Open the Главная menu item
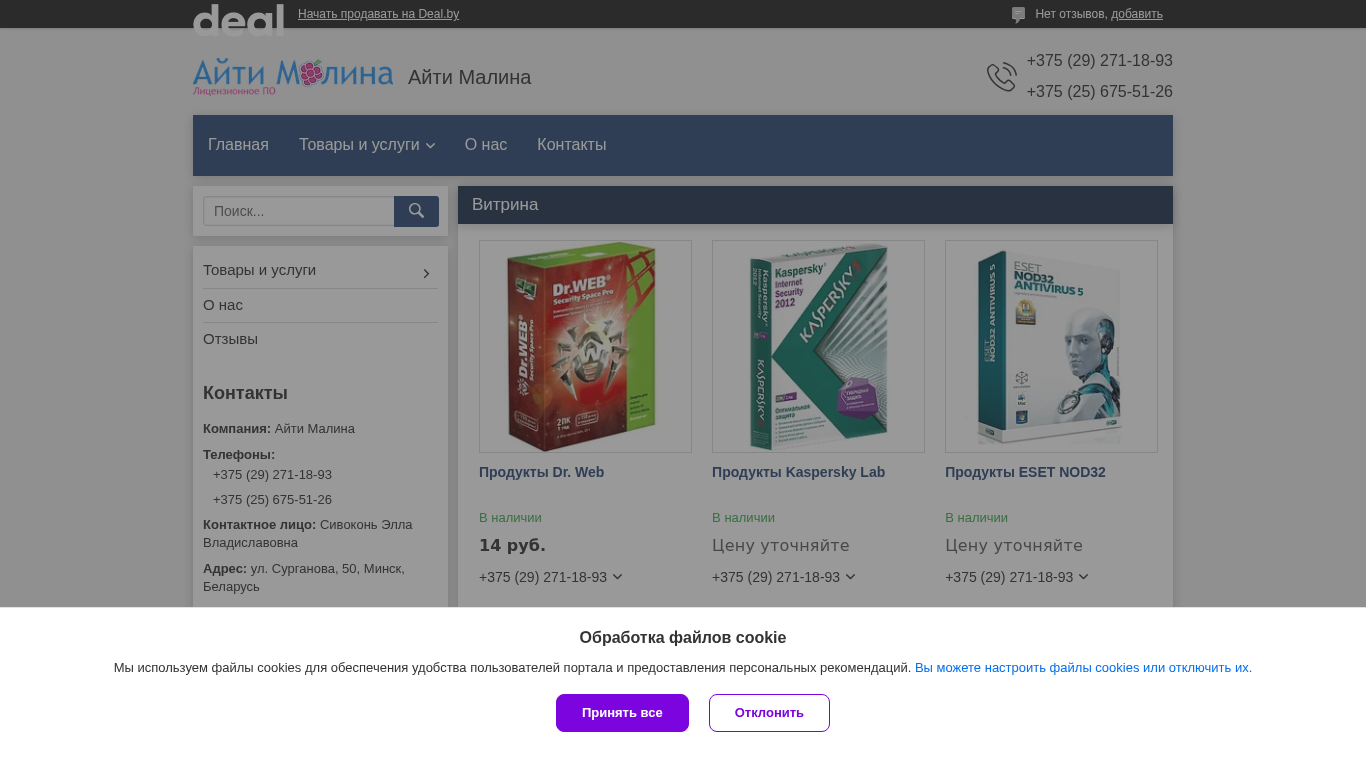The image size is (1366, 768). click(238, 145)
